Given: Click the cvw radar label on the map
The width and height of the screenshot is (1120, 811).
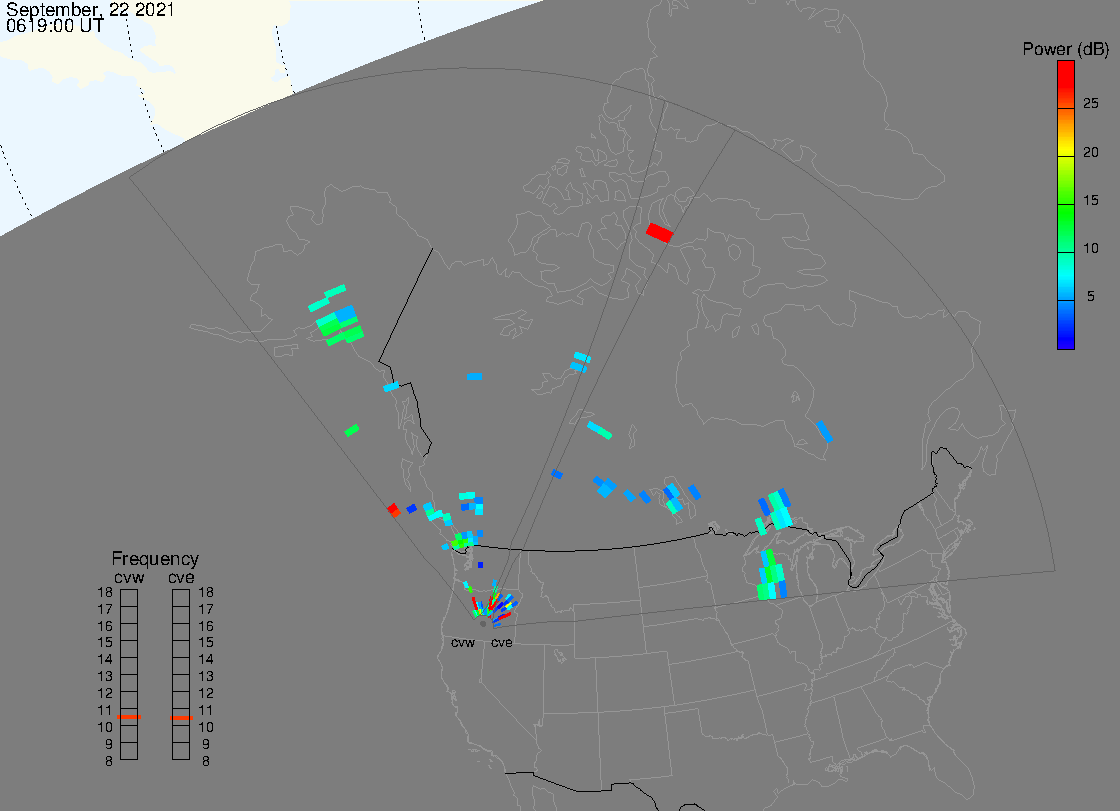Looking at the screenshot, I should pyautogui.click(x=463, y=643).
